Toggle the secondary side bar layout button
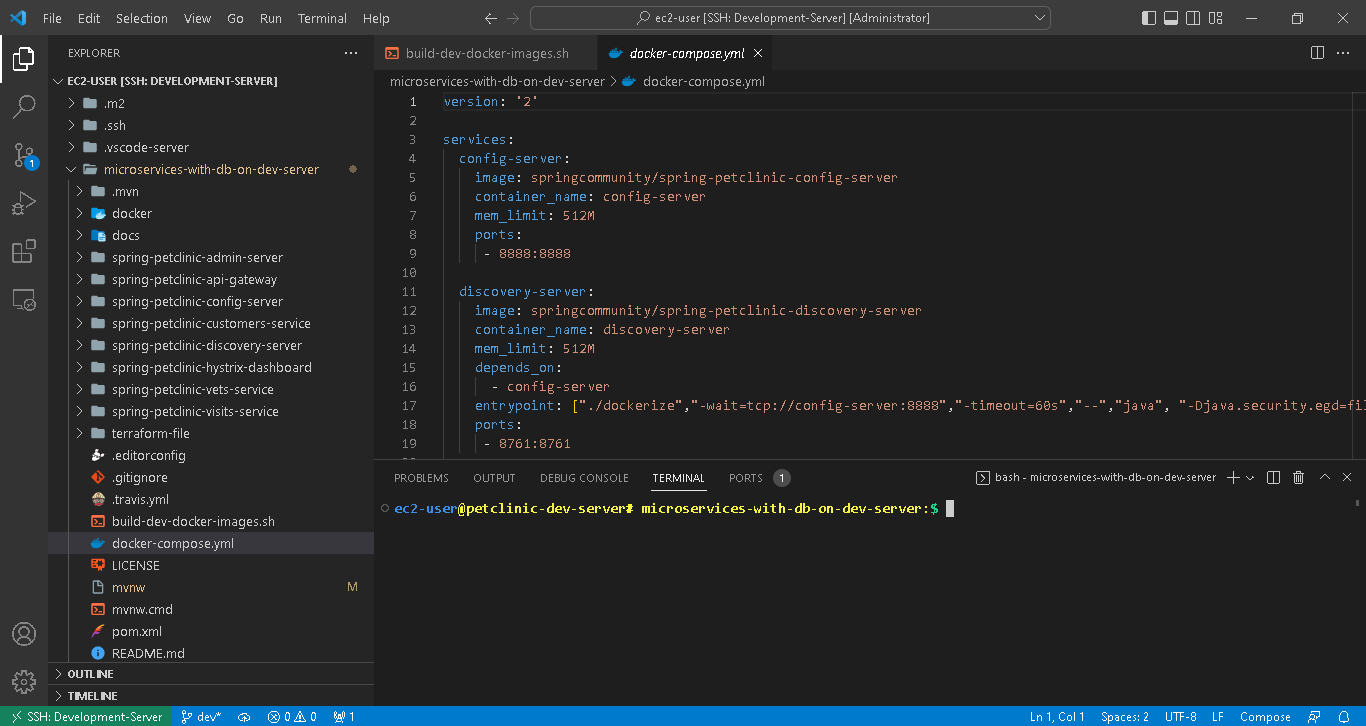The height and width of the screenshot is (726, 1366). point(1194,18)
